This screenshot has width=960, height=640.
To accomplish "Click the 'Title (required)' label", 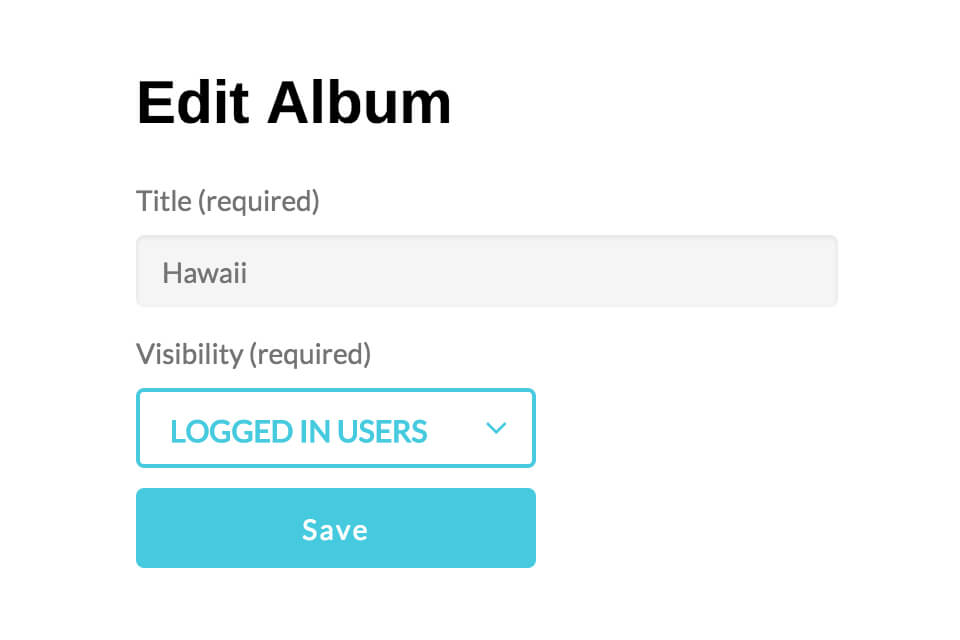I will pyautogui.click(x=227, y=201).
